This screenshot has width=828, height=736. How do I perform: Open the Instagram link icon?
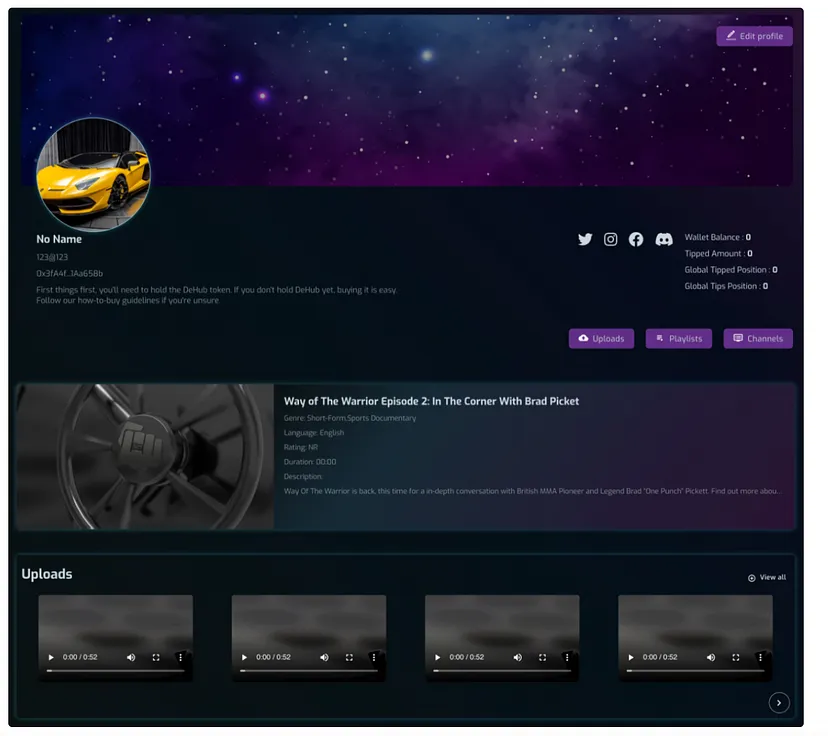(610, 239)
